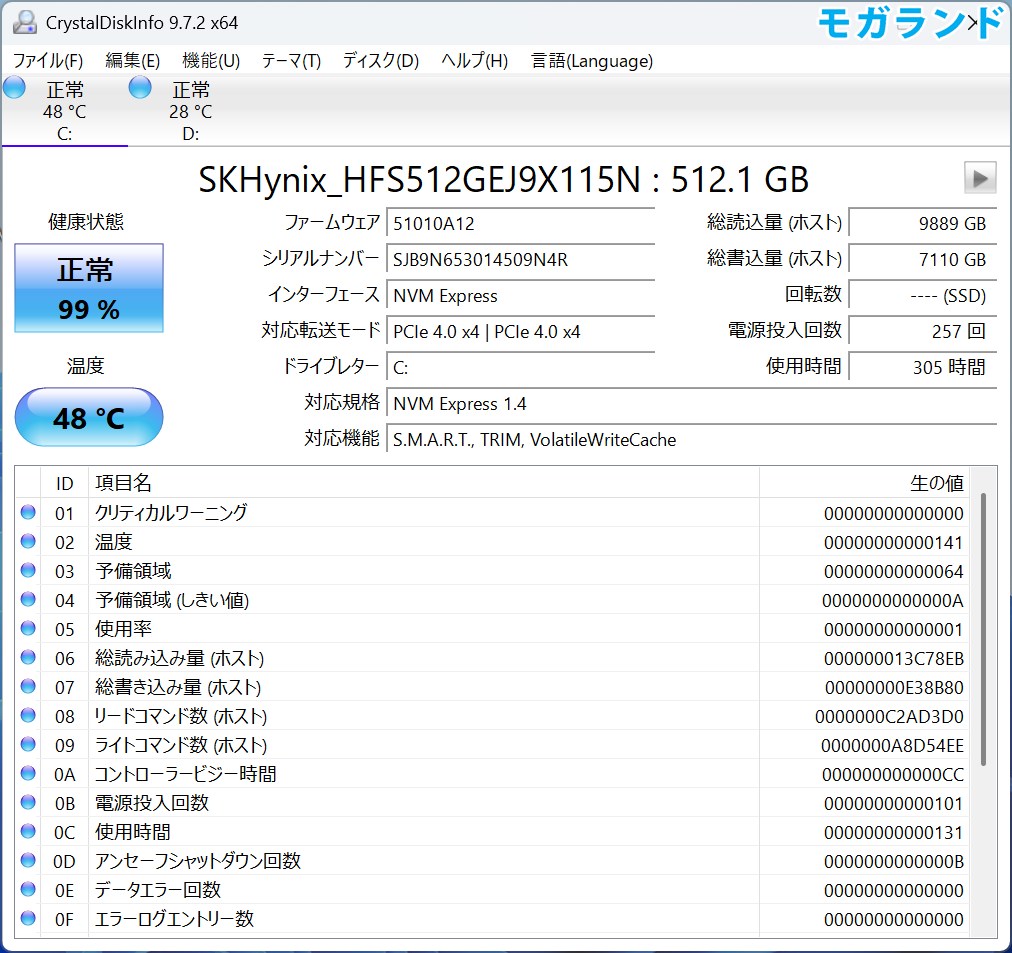The image size is (1012, 953).
Task: Click the blue status dot beside 予備領域
Action: 29,570
